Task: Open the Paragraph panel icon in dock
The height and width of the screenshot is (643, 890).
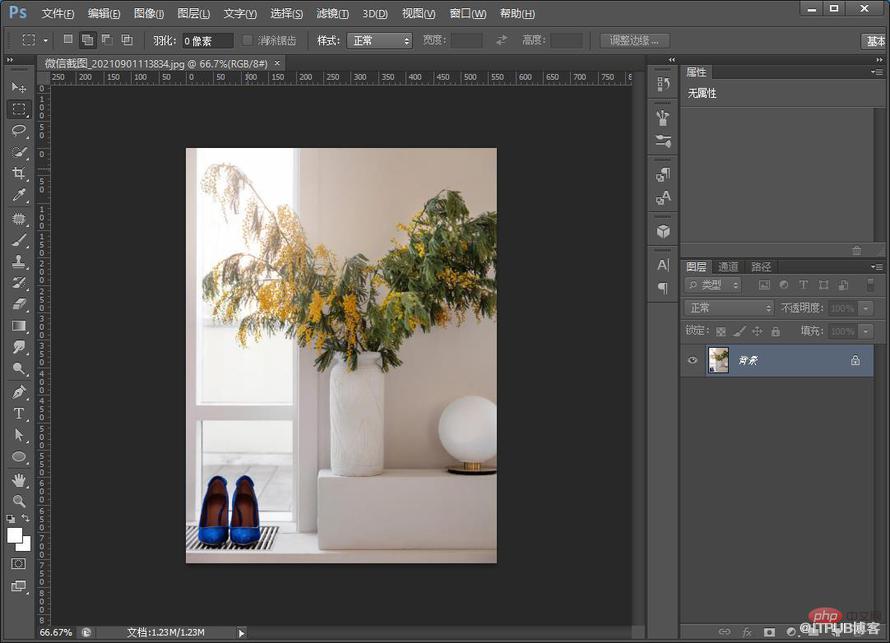Action: click(662, 288)
